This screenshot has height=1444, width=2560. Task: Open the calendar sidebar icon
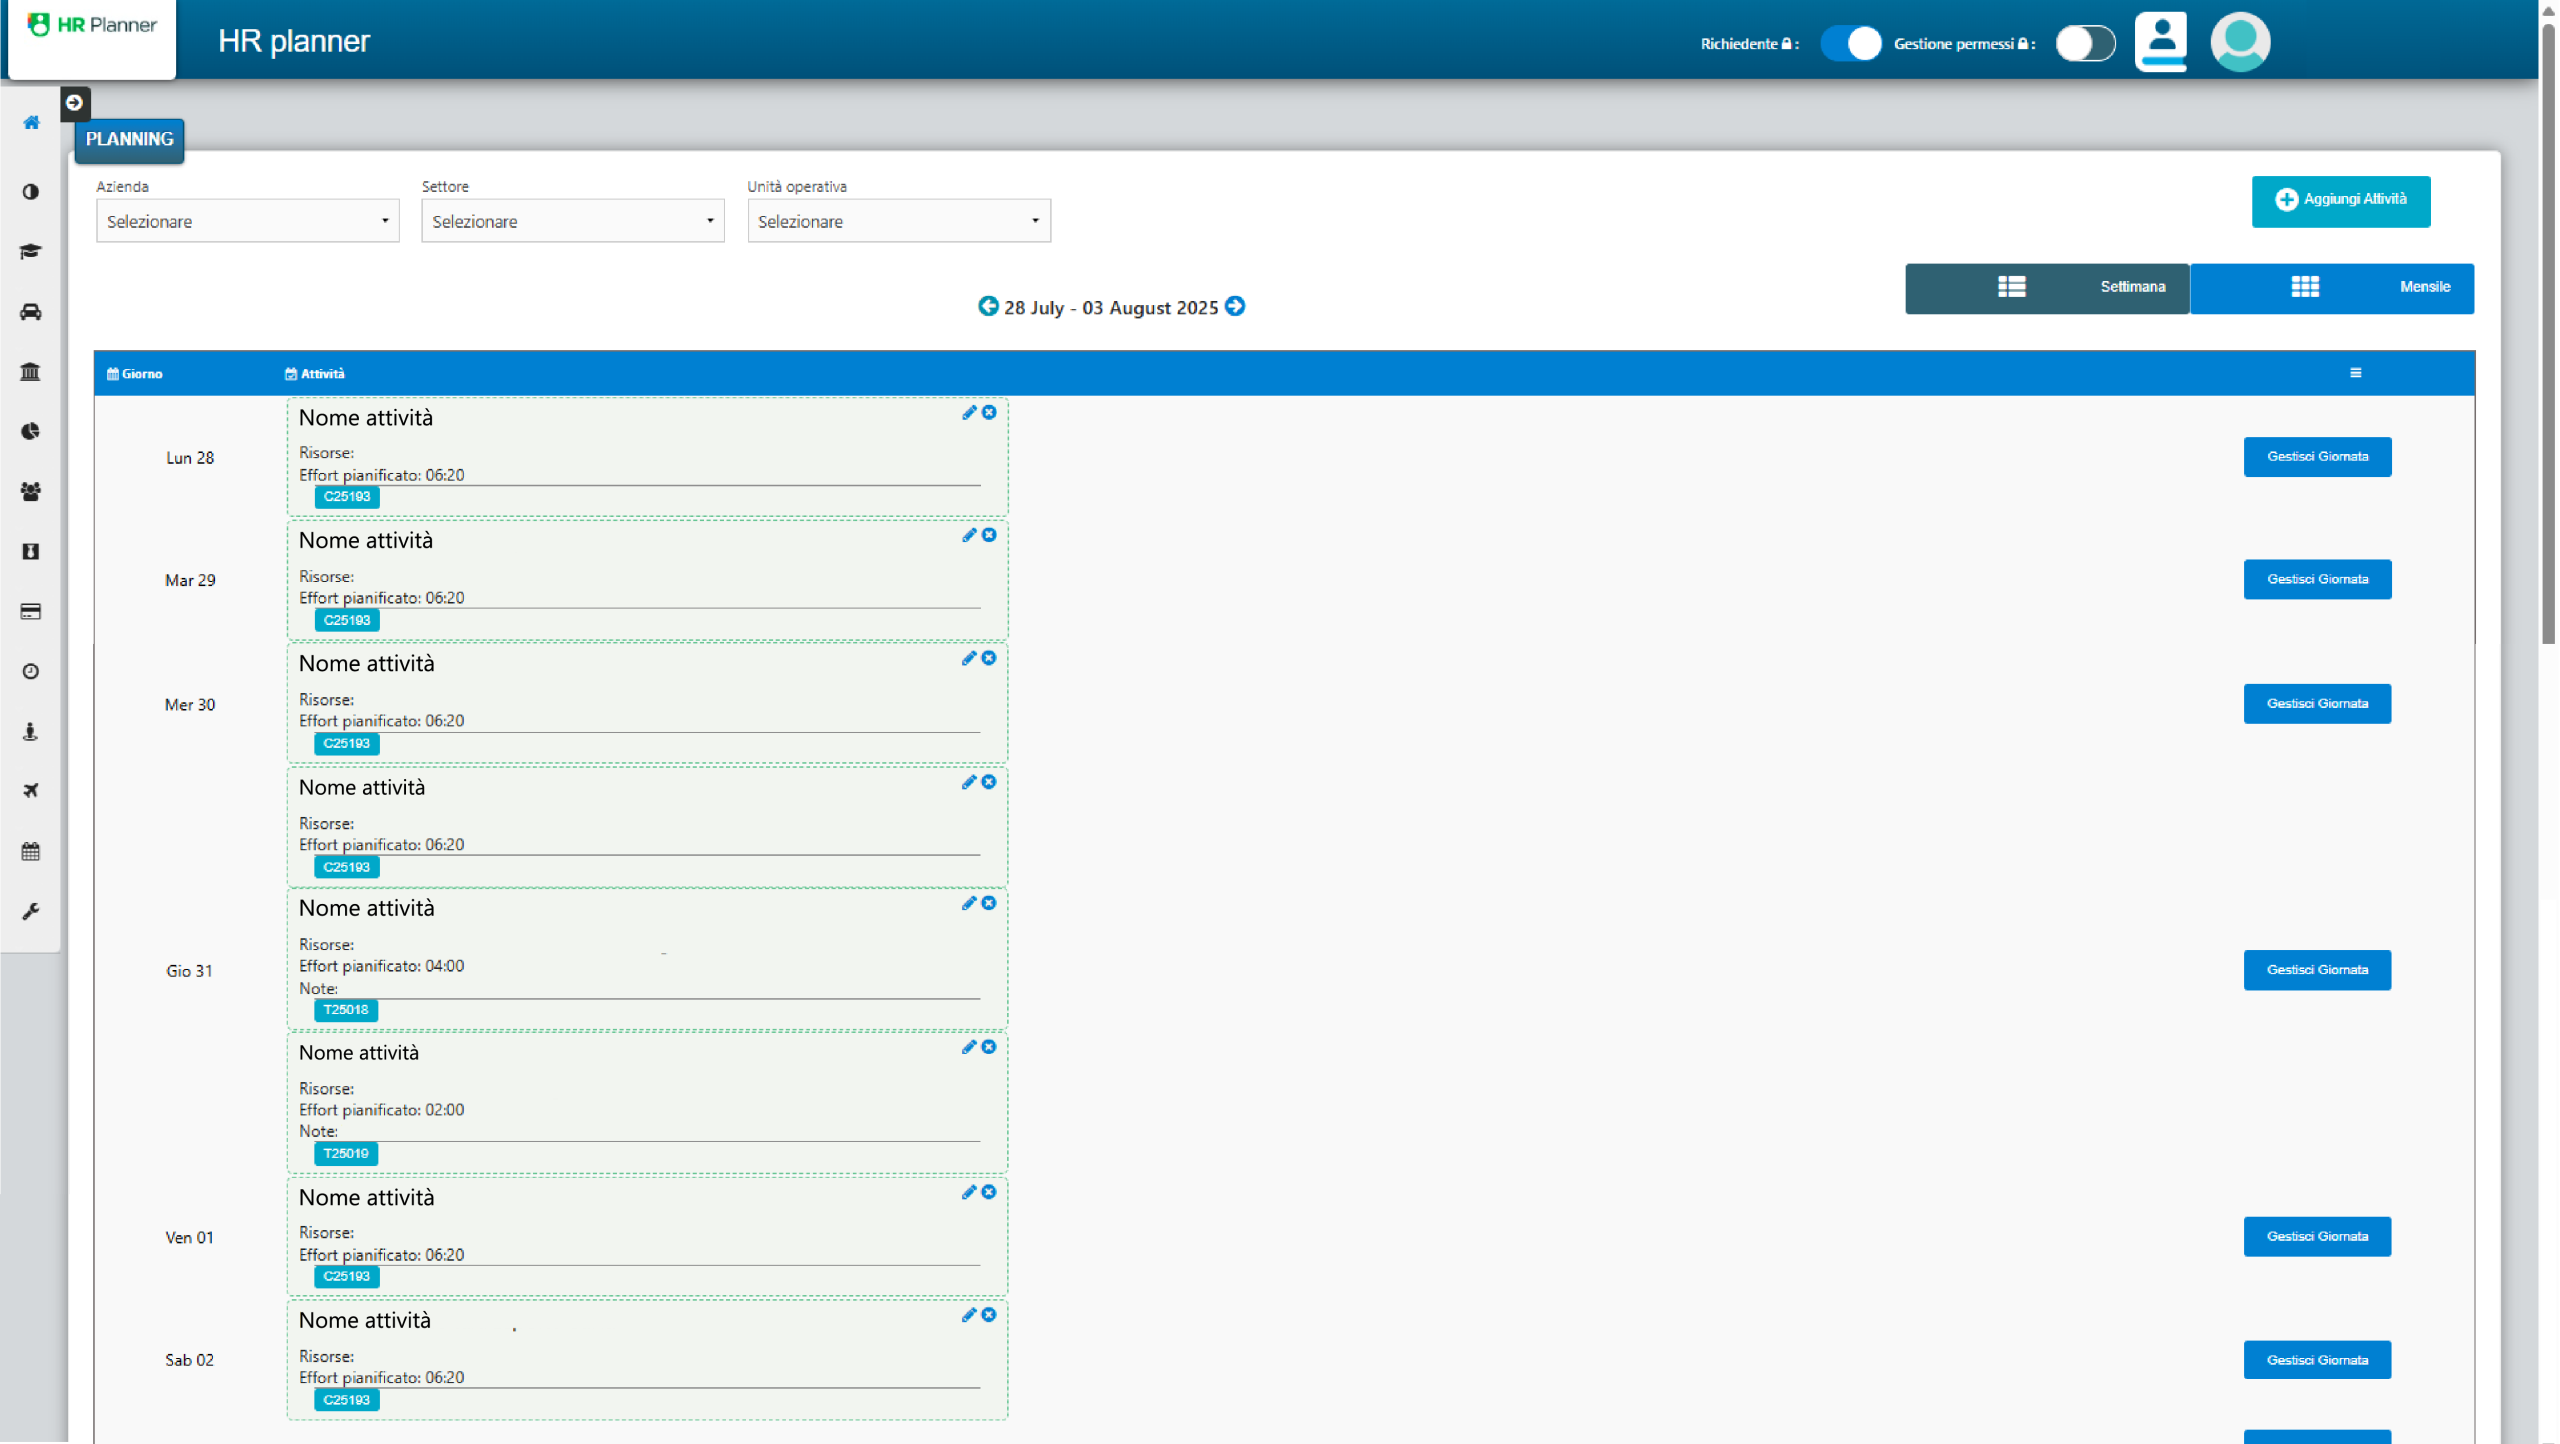click(x=31, y=852)
